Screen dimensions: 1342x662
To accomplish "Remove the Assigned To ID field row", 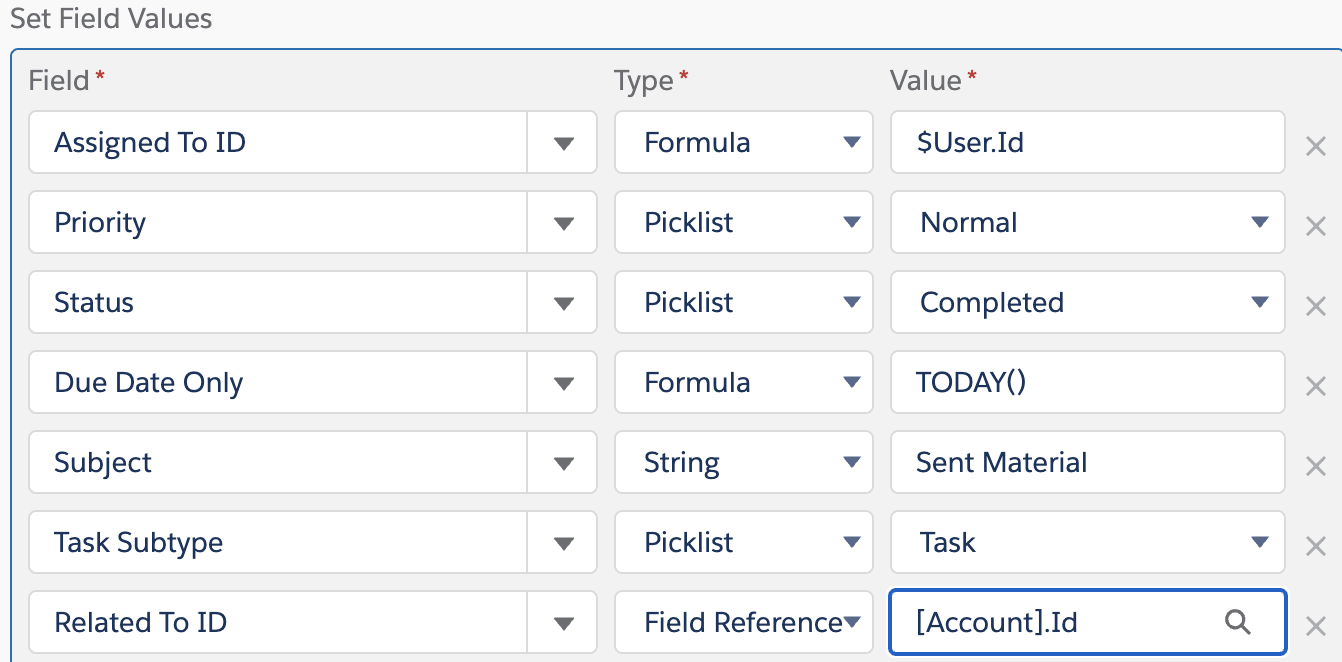I will click(1316, 145).
